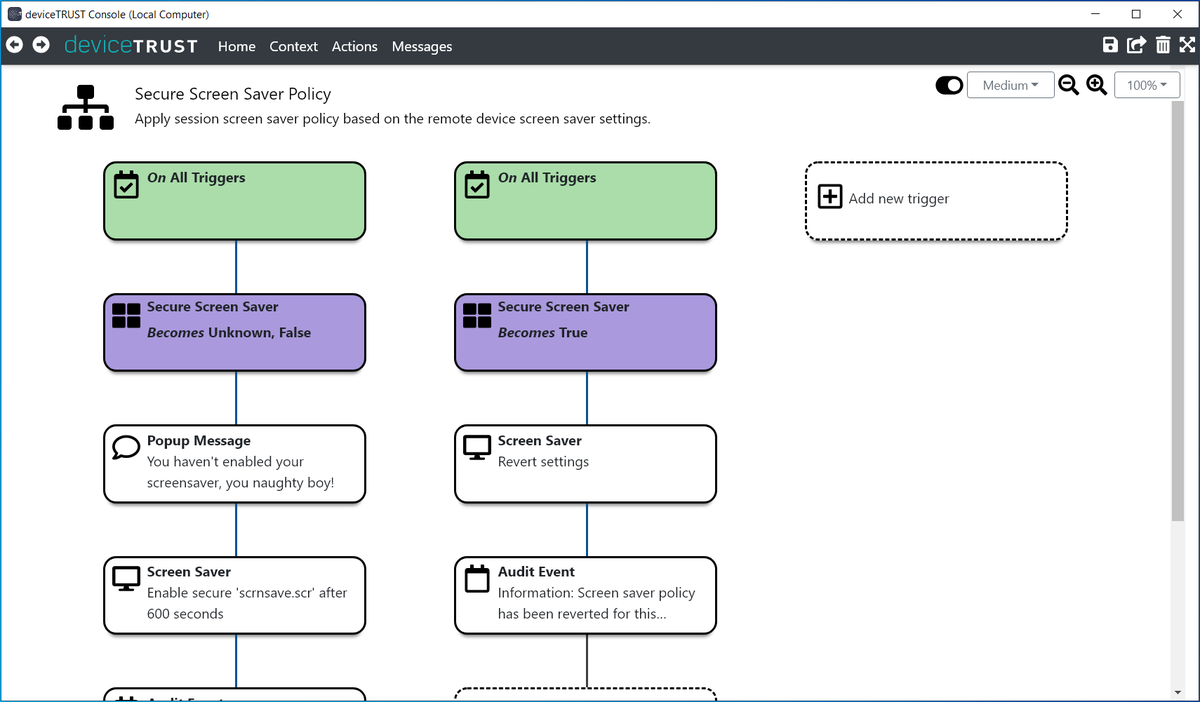Click monitor icon on Revert settings node
This screenshot has width=1200, height=702.
pyautogui.click(x=477, y=447)
